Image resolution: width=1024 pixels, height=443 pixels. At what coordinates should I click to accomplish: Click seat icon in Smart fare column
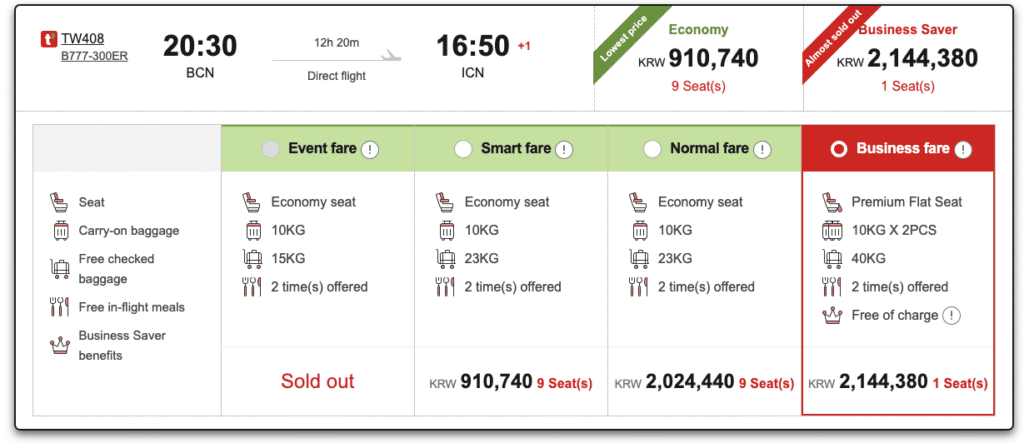[x=445, y=202]
